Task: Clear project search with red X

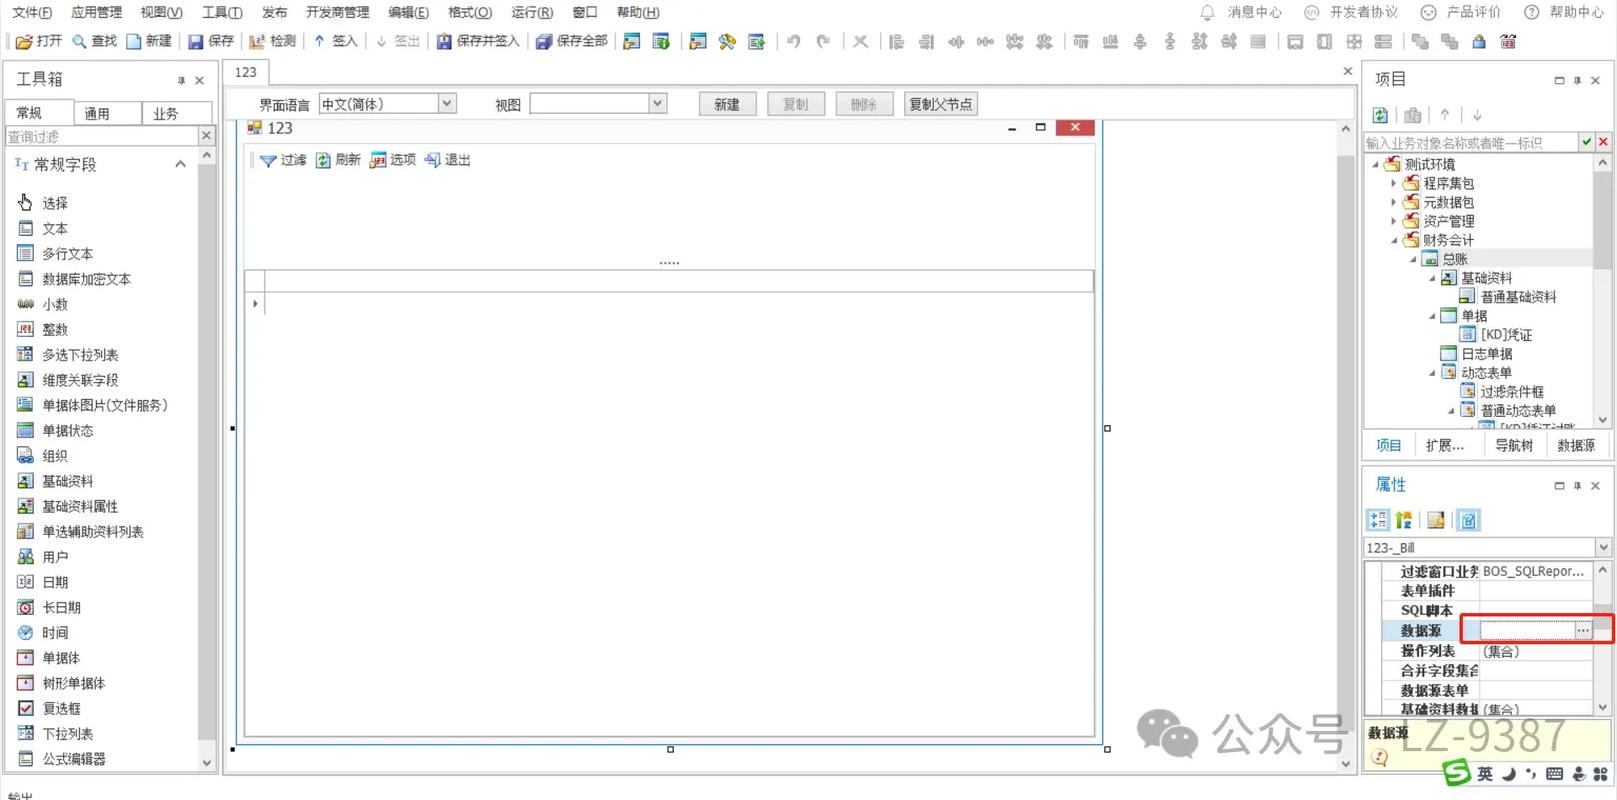Action: tap(1603, 142)
